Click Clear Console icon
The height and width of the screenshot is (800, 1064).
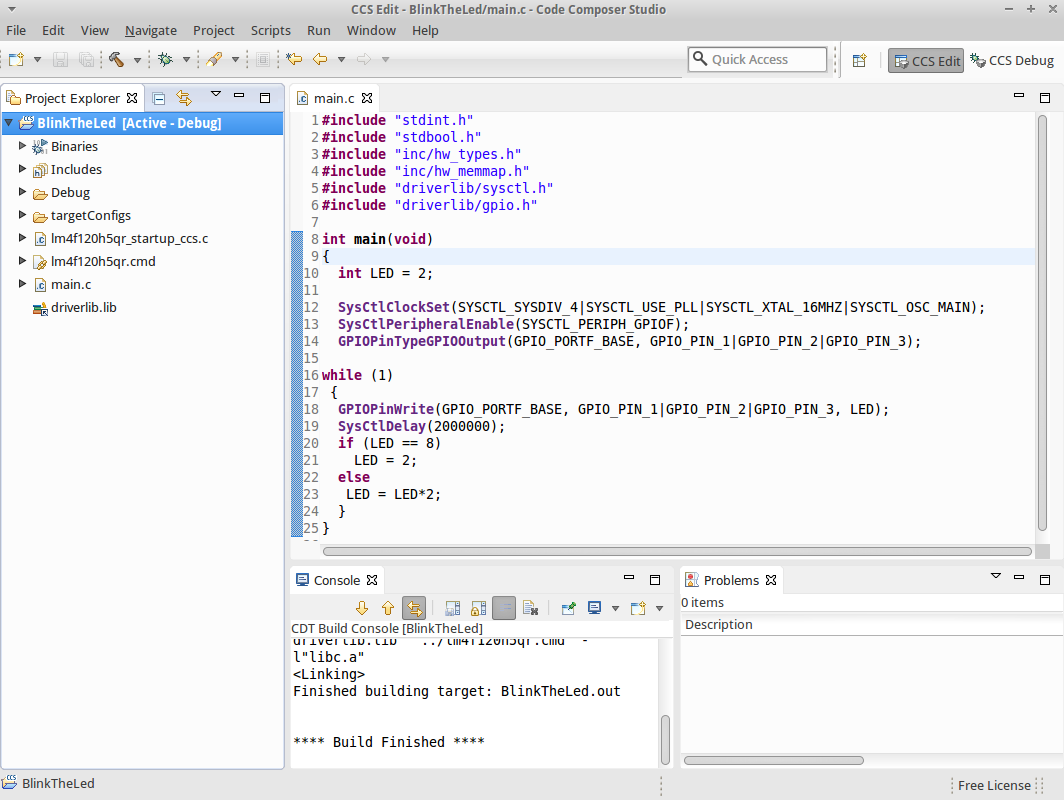point(531,608)
